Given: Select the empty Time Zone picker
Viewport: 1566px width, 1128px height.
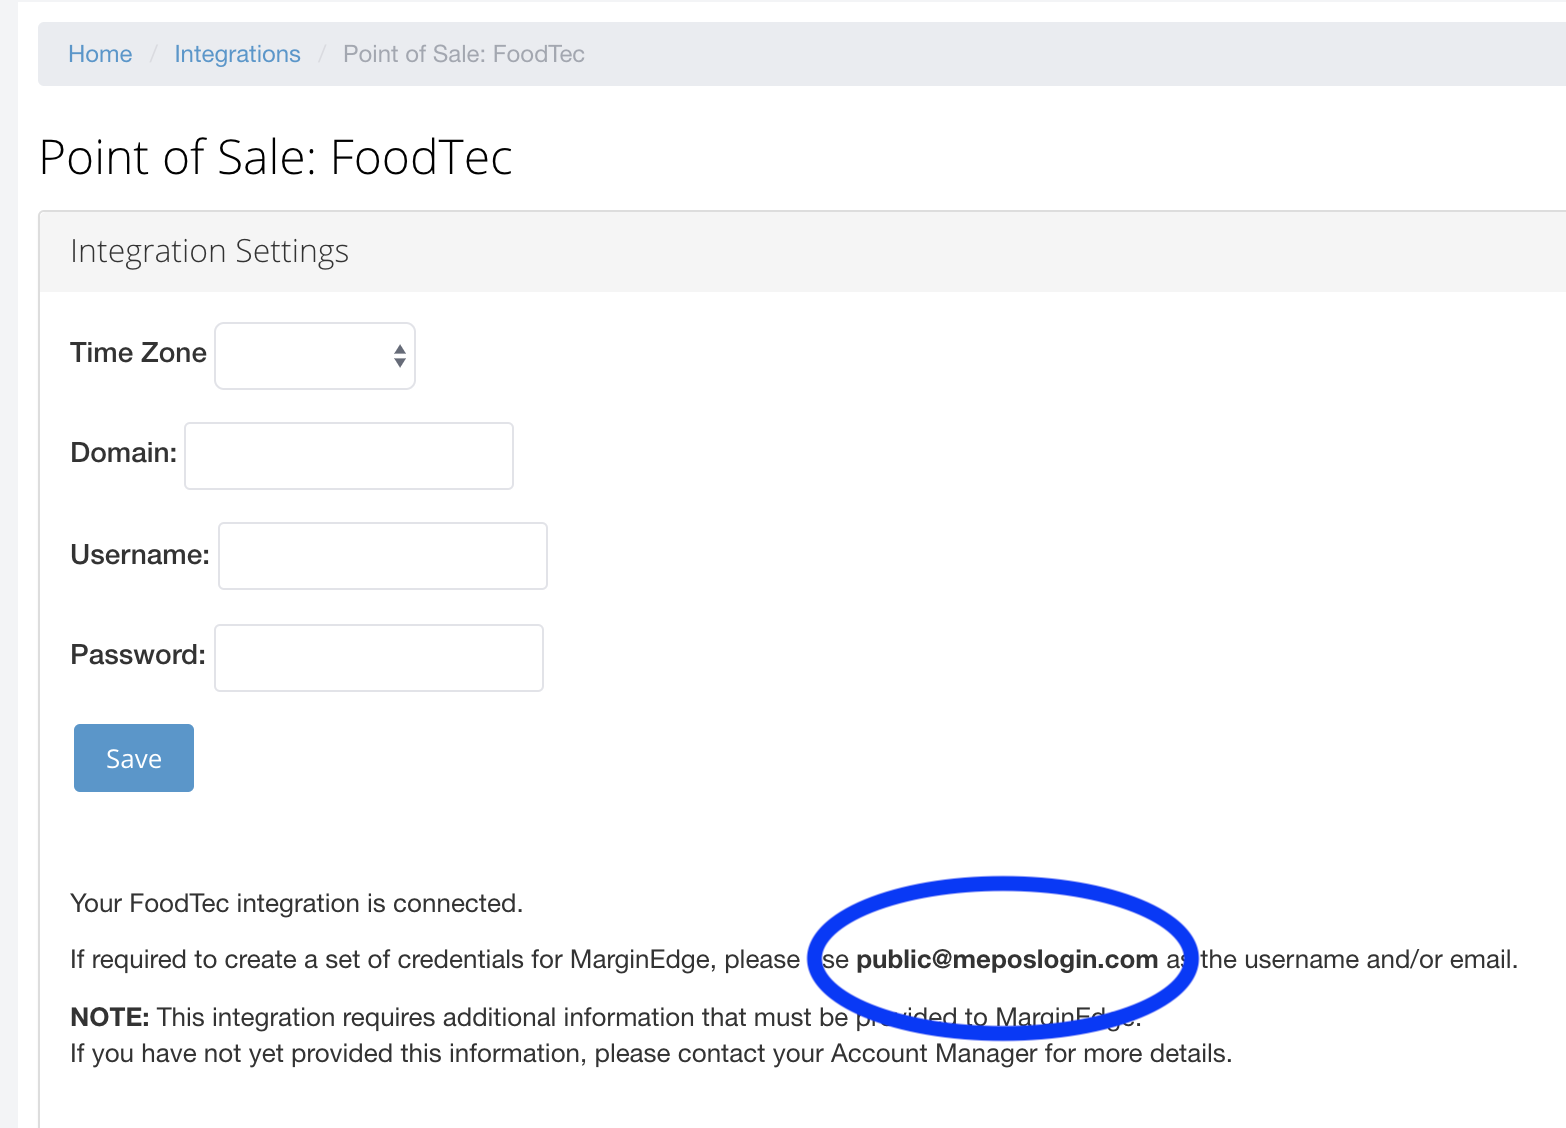Looking at the screenshot, I should point(300,355).
